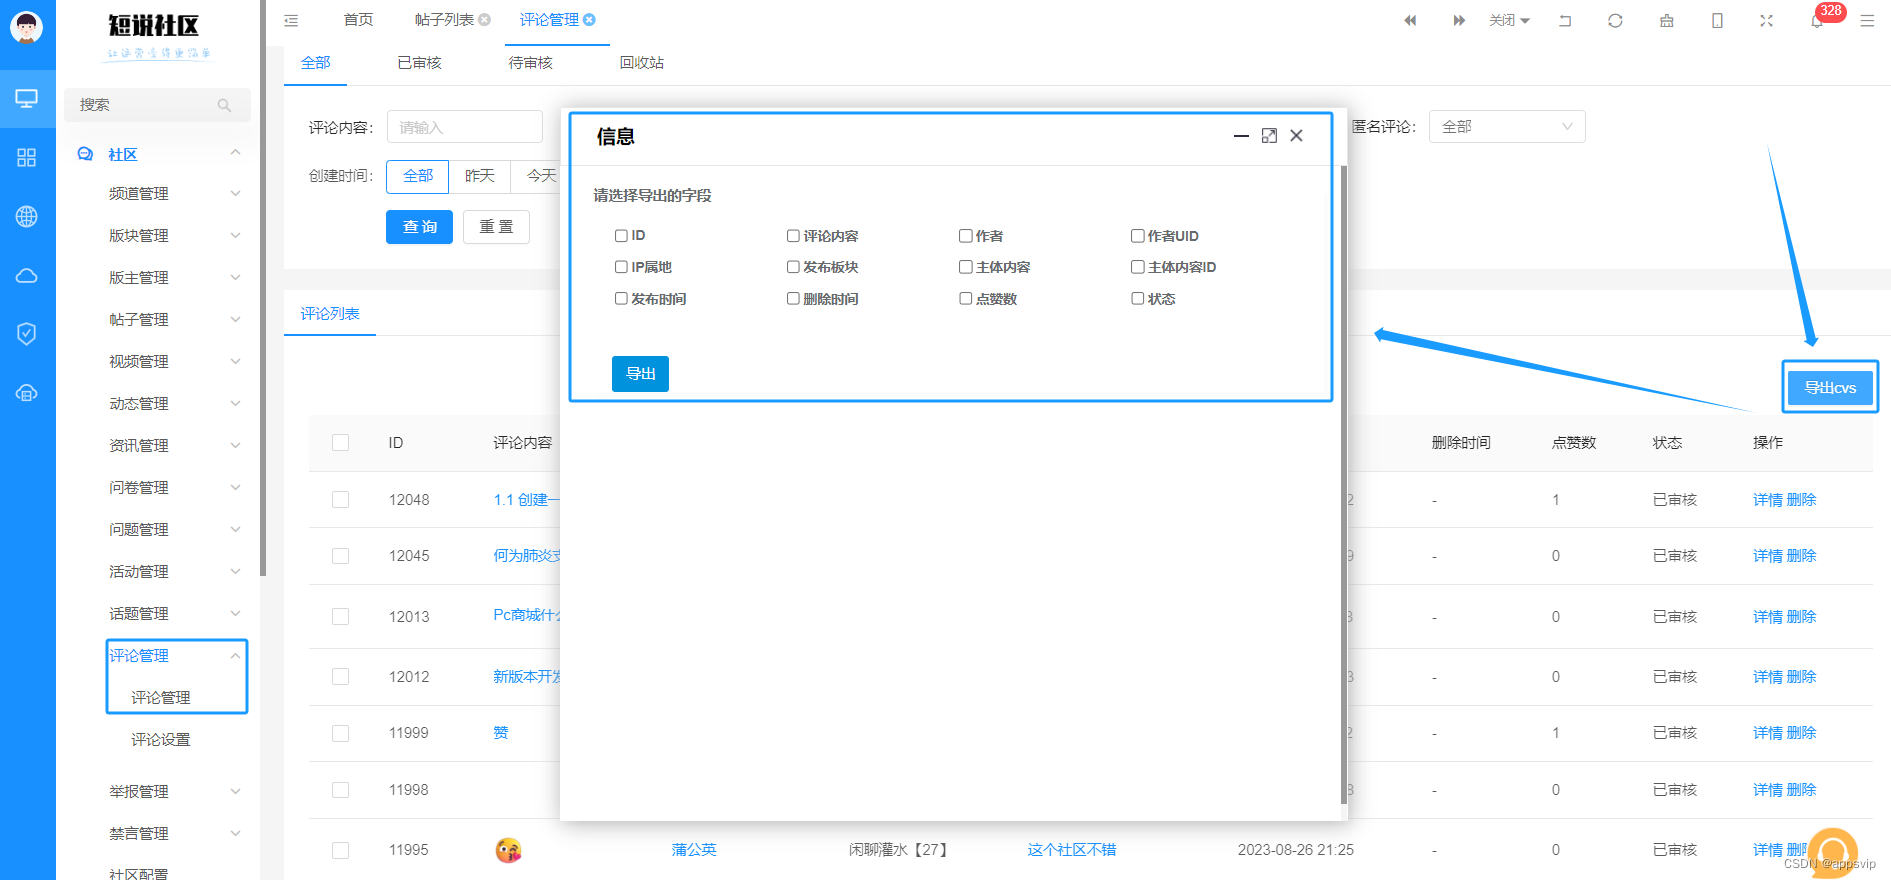Screen dimensions: 1891x880
Task: Click 删除 for comment 12045
Action: tap(1801, 556)
